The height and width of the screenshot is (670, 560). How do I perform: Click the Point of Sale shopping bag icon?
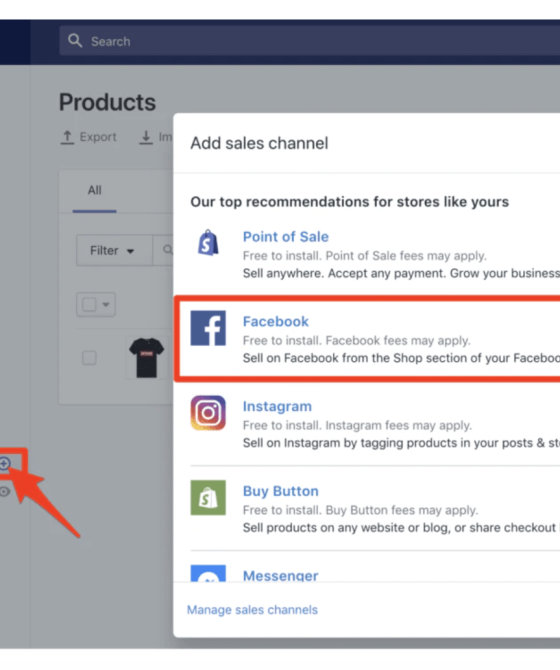208,243
